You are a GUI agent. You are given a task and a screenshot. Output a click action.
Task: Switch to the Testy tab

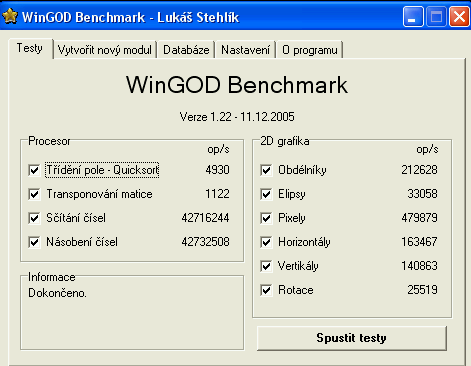click(30, 48)
